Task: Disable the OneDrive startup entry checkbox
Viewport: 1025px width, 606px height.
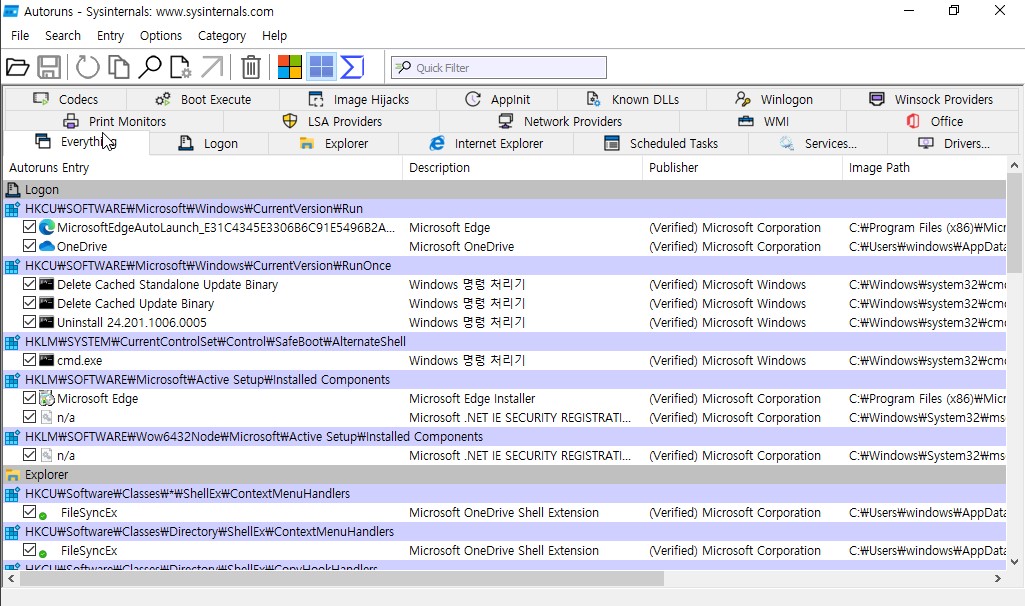Action: coord(29,246)
